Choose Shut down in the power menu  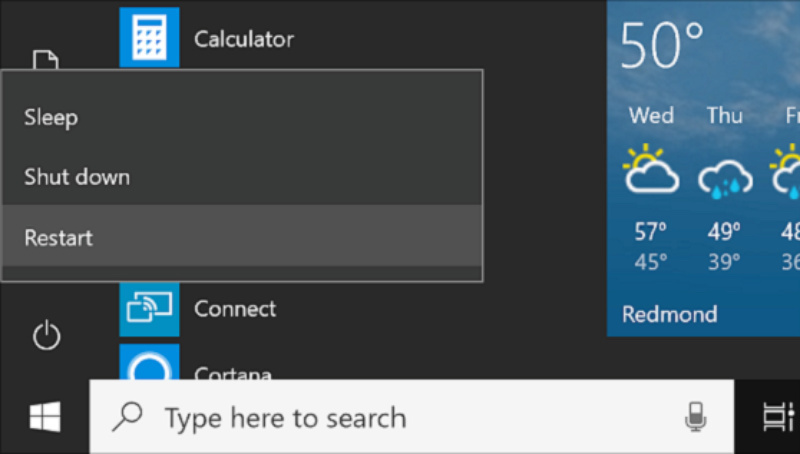[77, 177]
